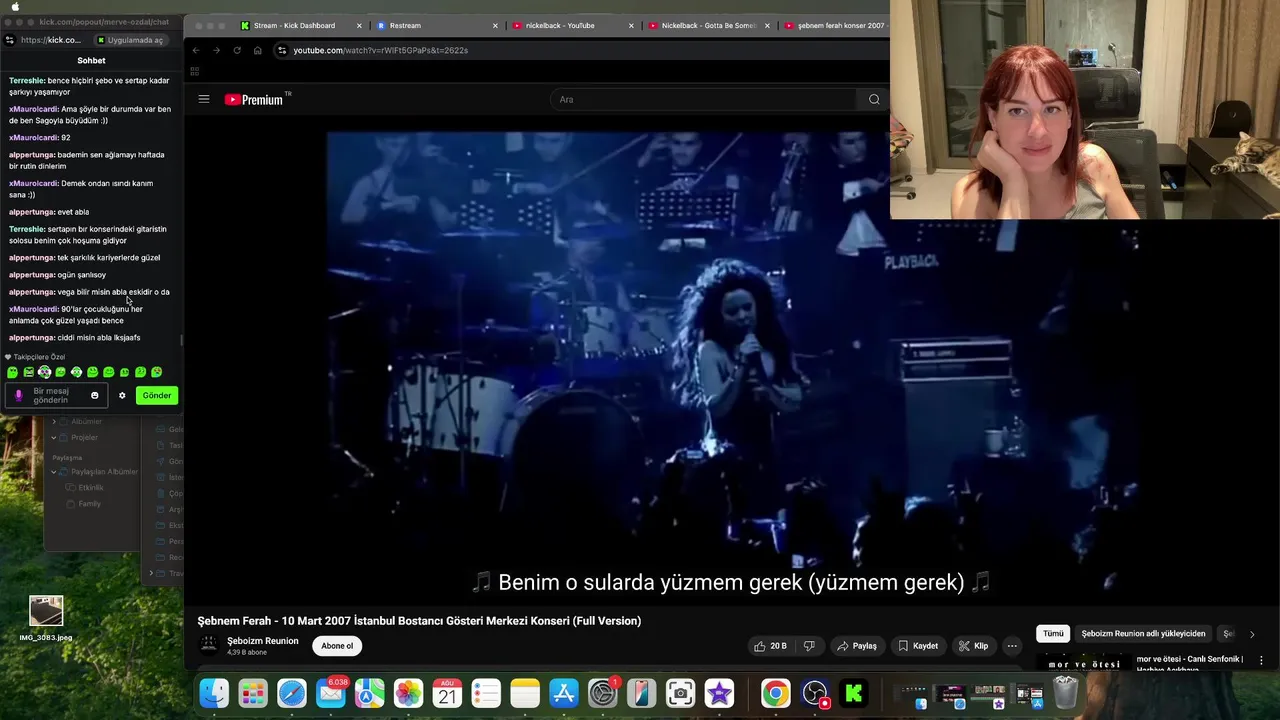1280x720 pixels.
Task: Click in the YouTube 'Ara' search field
Action: [705, 99]
